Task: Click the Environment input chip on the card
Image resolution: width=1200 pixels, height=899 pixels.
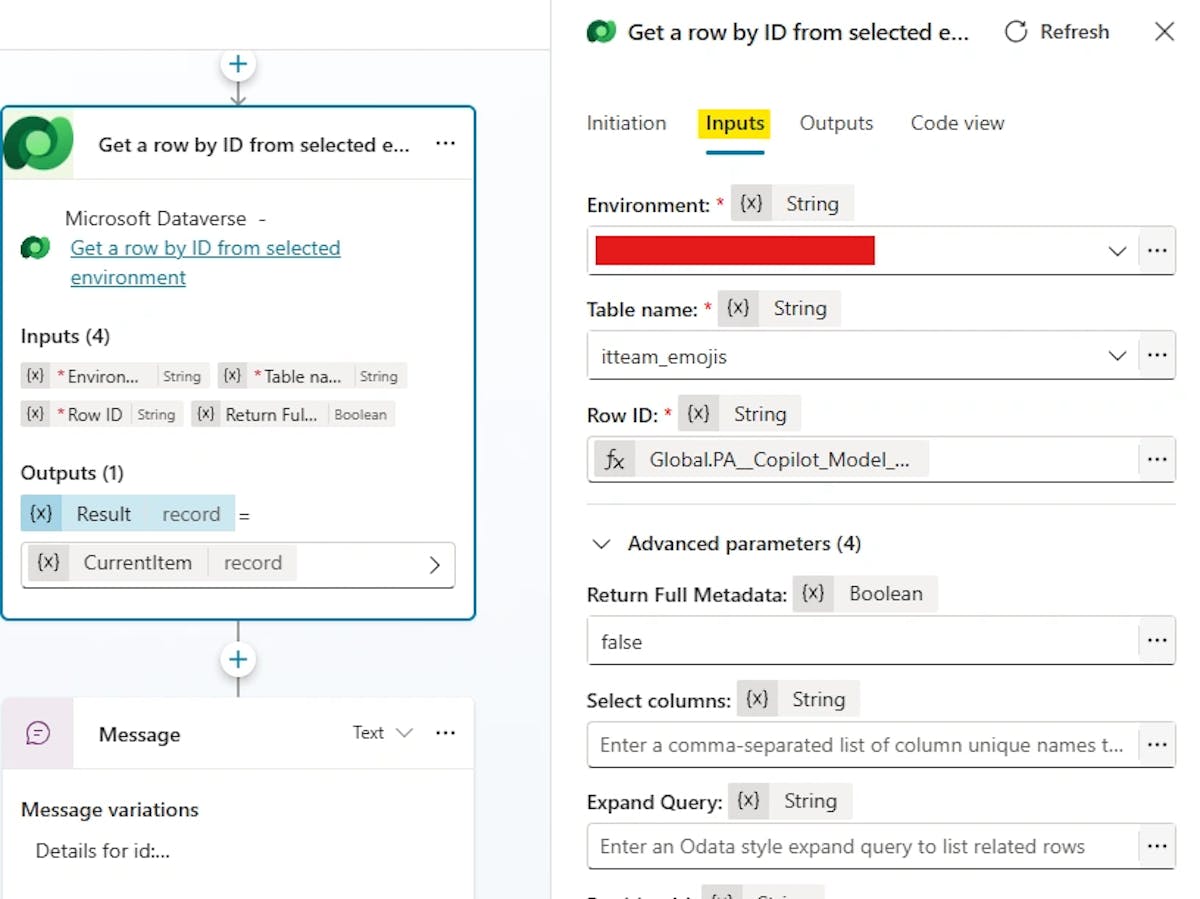Action: point(115,376)
